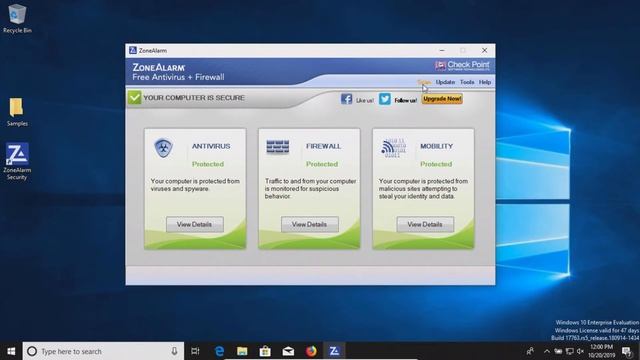Click View Details under Mobility
The height and width of the screenshot is (360, 640).
pos(425,224)
